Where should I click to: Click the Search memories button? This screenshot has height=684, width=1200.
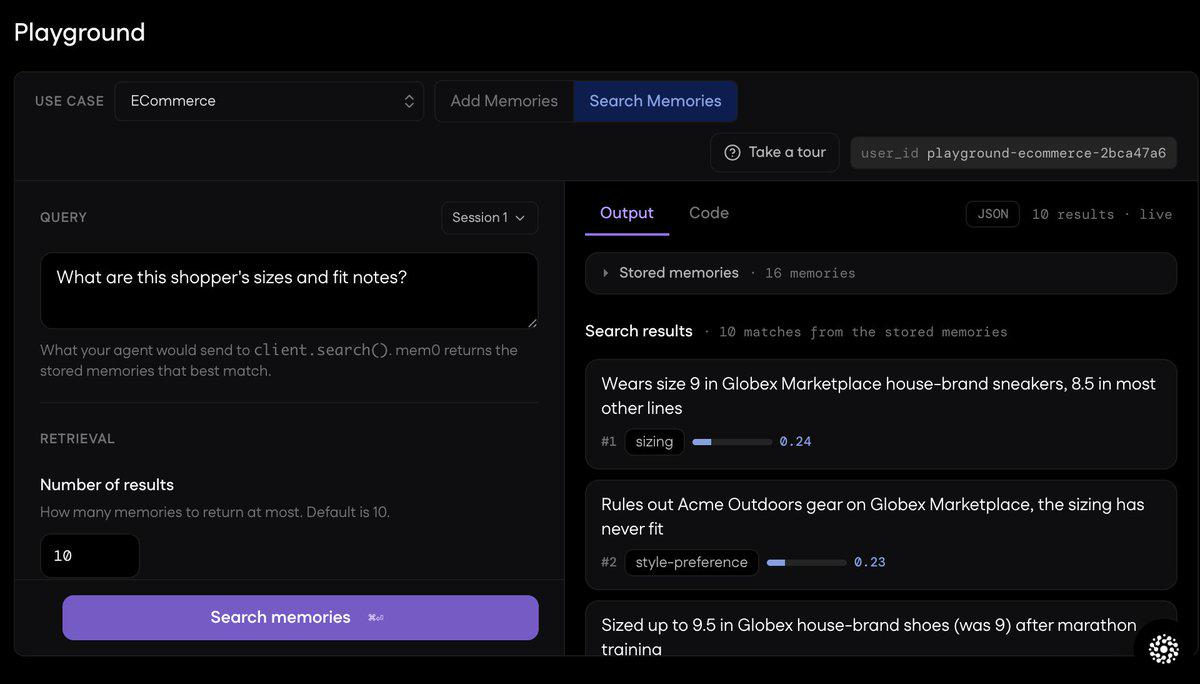click(300, 618)
